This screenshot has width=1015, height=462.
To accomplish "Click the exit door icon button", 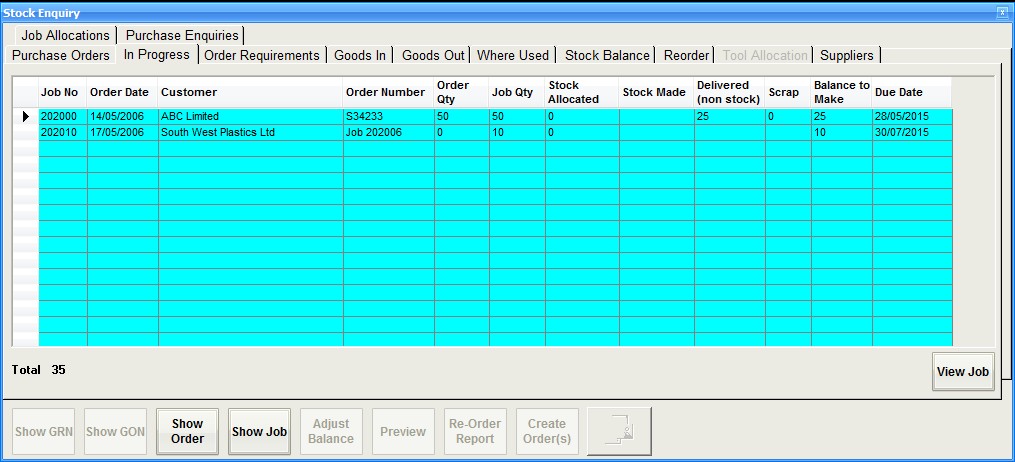I will 619,432.
